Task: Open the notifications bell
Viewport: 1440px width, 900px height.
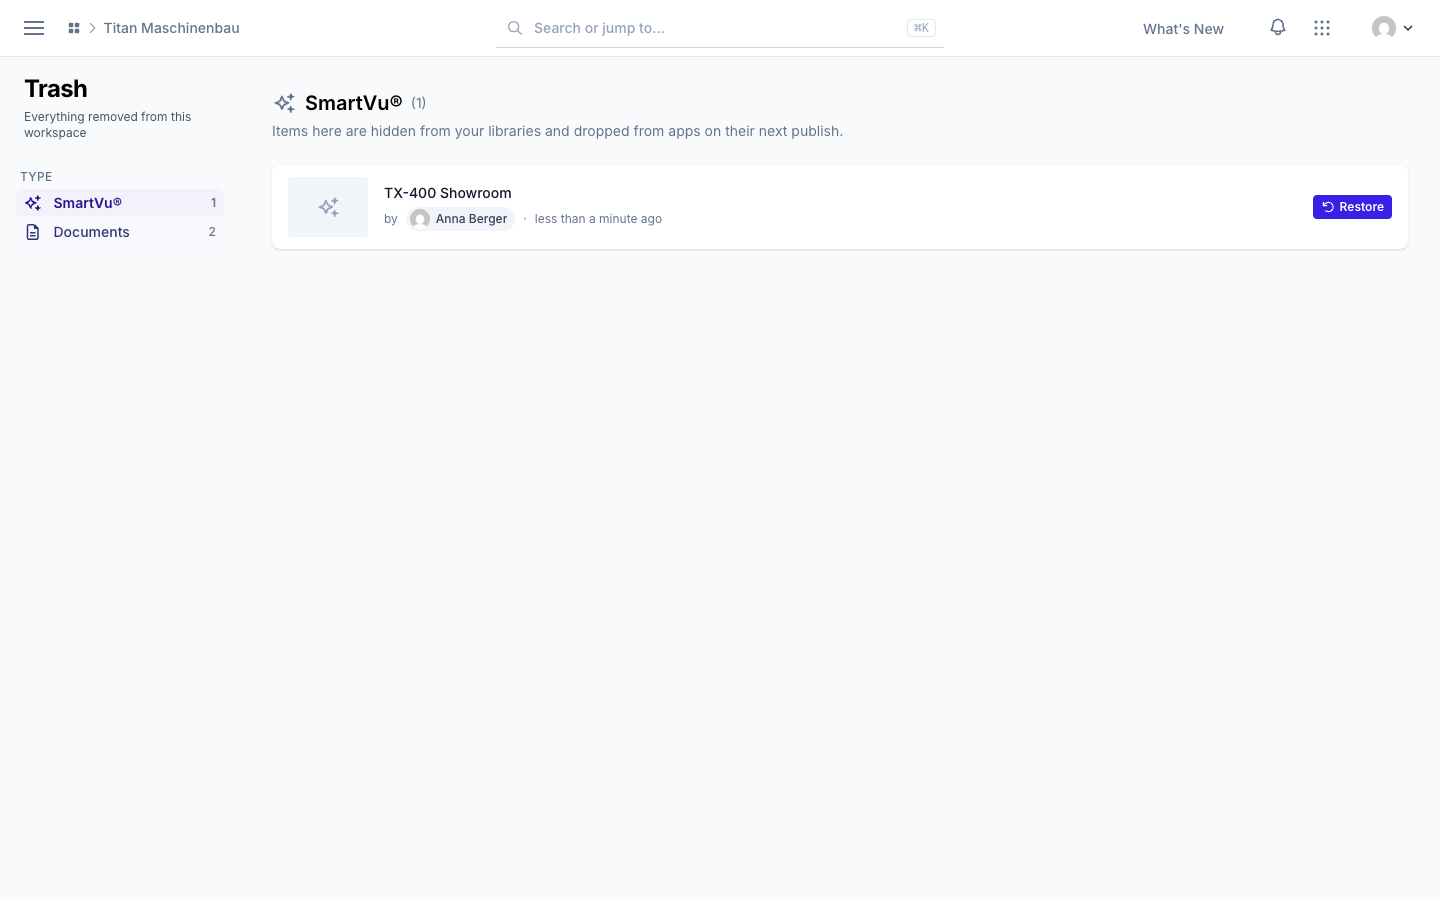Action: pos(1278,28)
